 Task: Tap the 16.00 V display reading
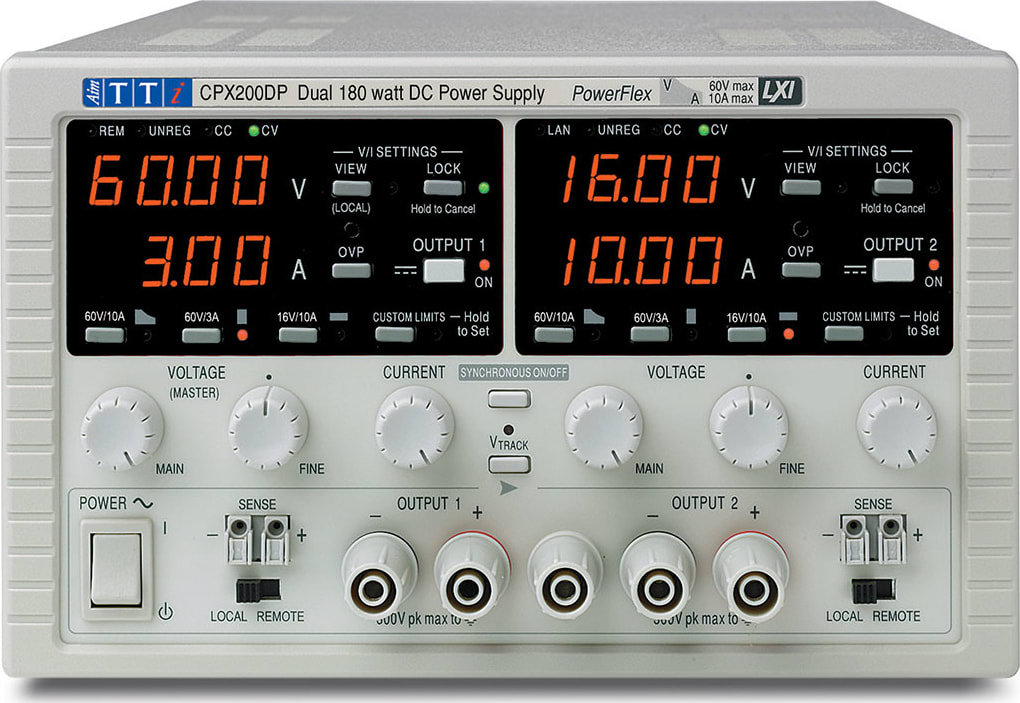click(641, 179)
